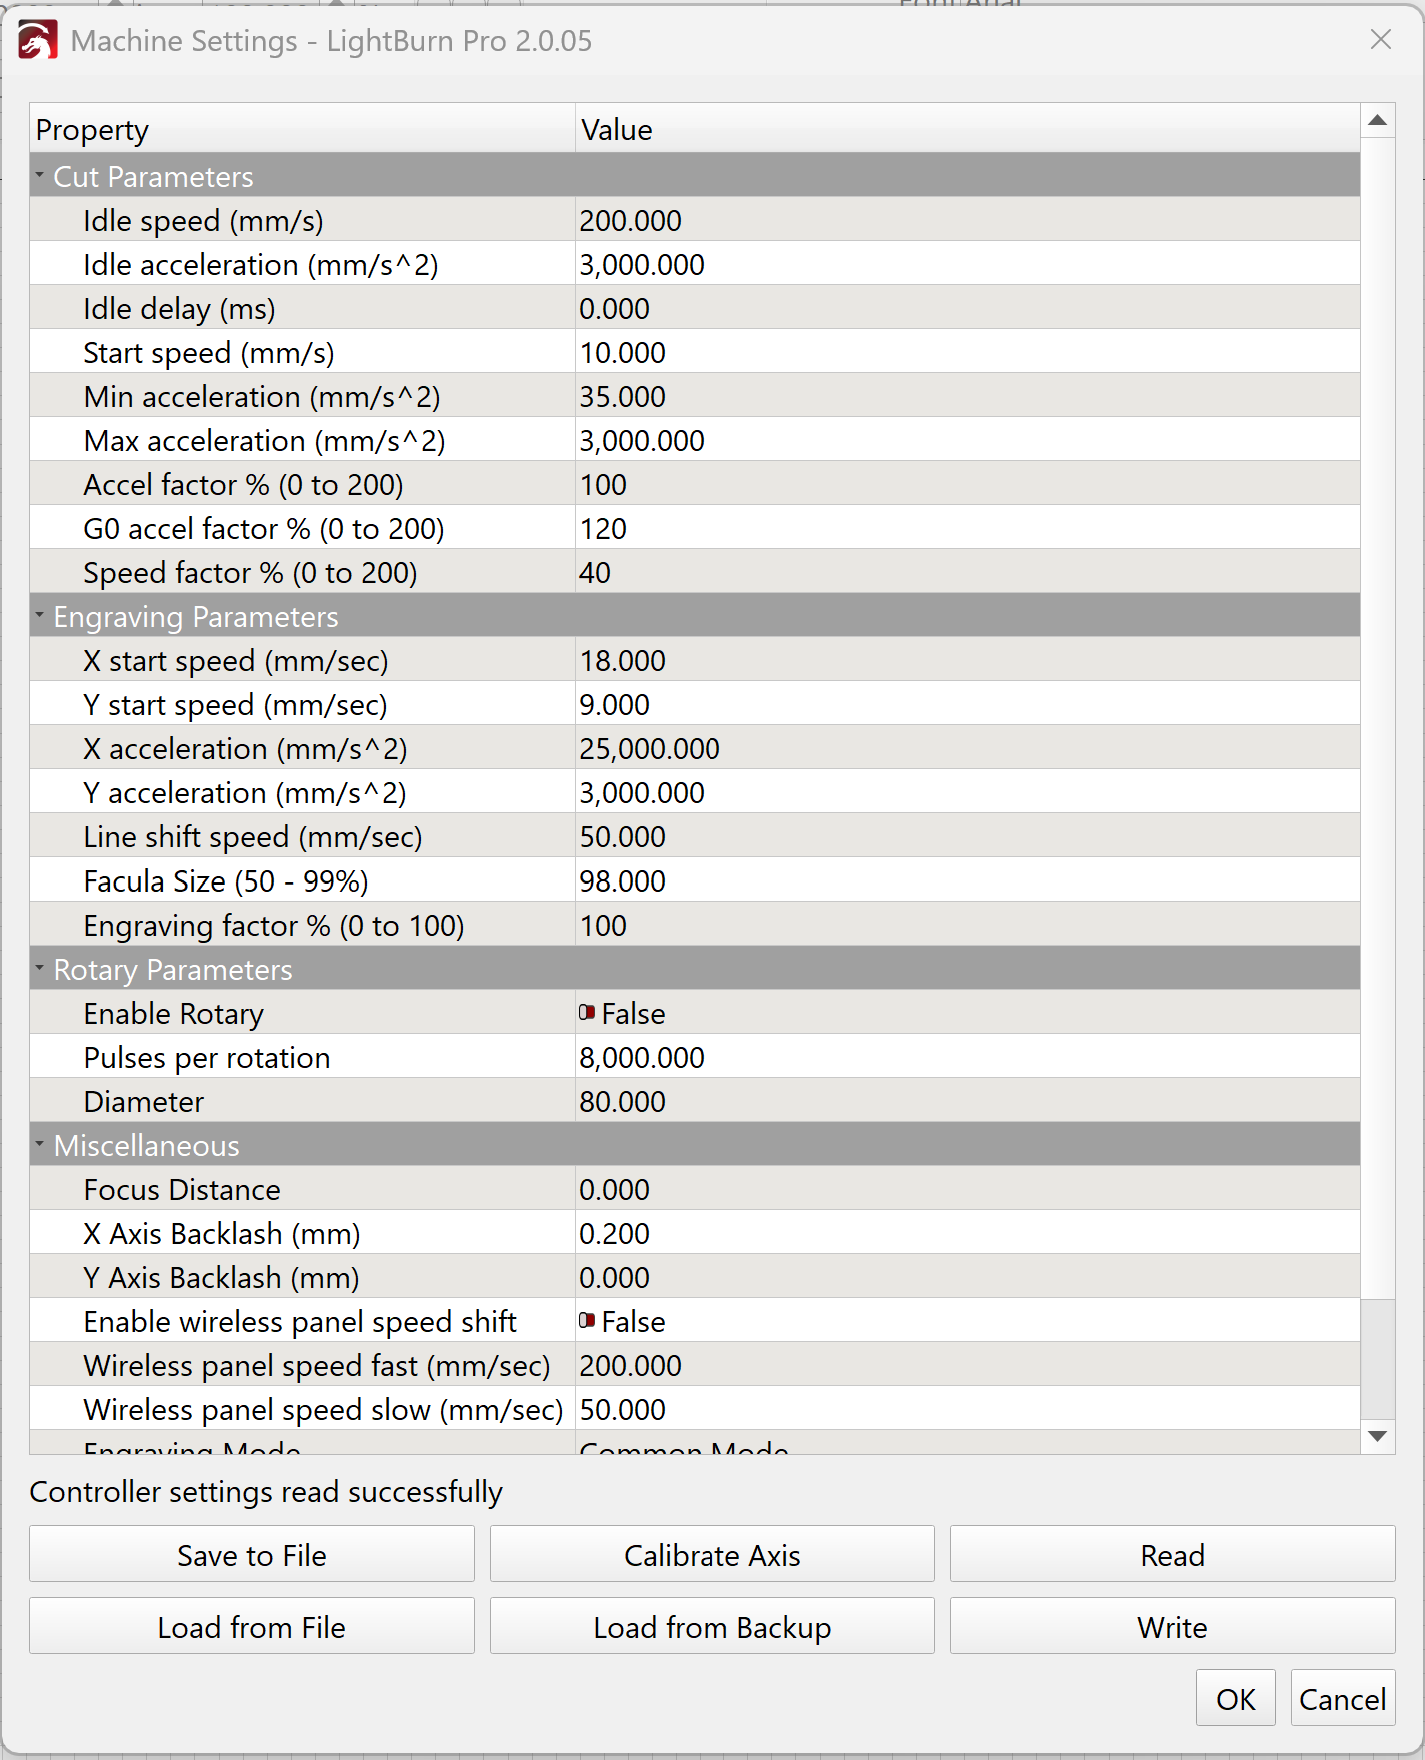Viewport: 1425px width, 1760px height.
Task: Open Load from Backup
Action: tap(712, 1627)
